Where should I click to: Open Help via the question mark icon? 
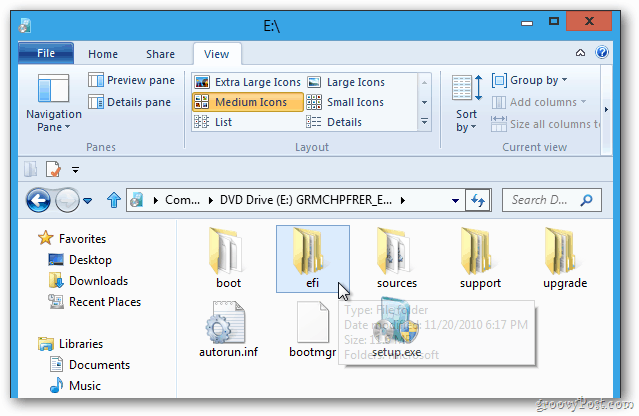coord(602,53)
